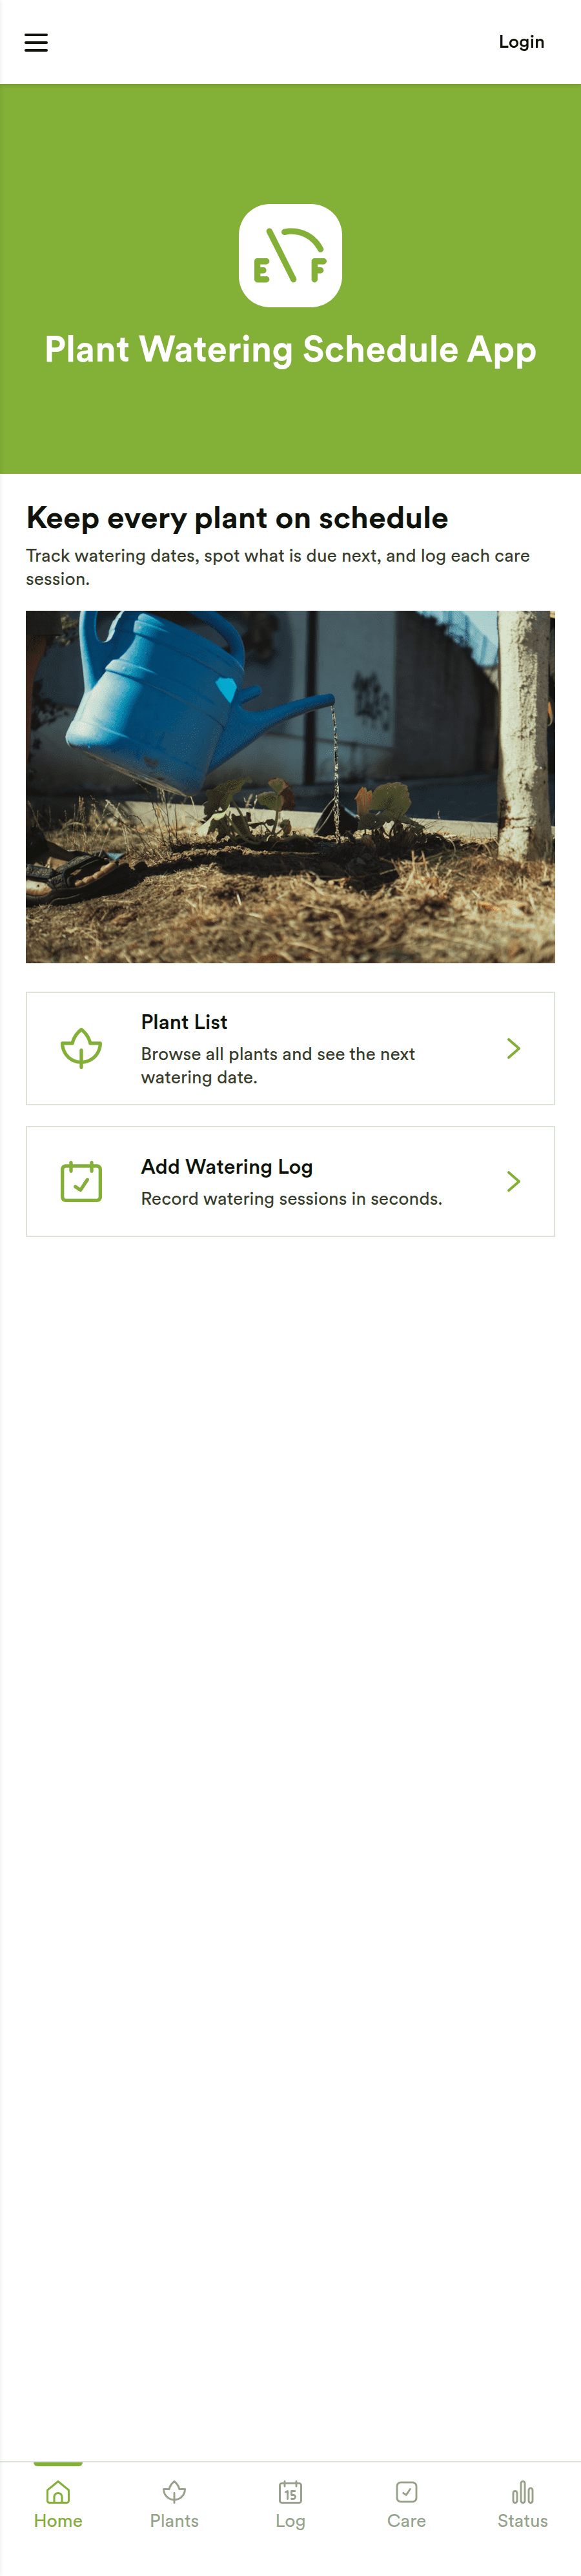The height and width of the screenshot is (2576, 581).
Task: Click the 'Browse all plants' description text
Action: coord(278,1065)
